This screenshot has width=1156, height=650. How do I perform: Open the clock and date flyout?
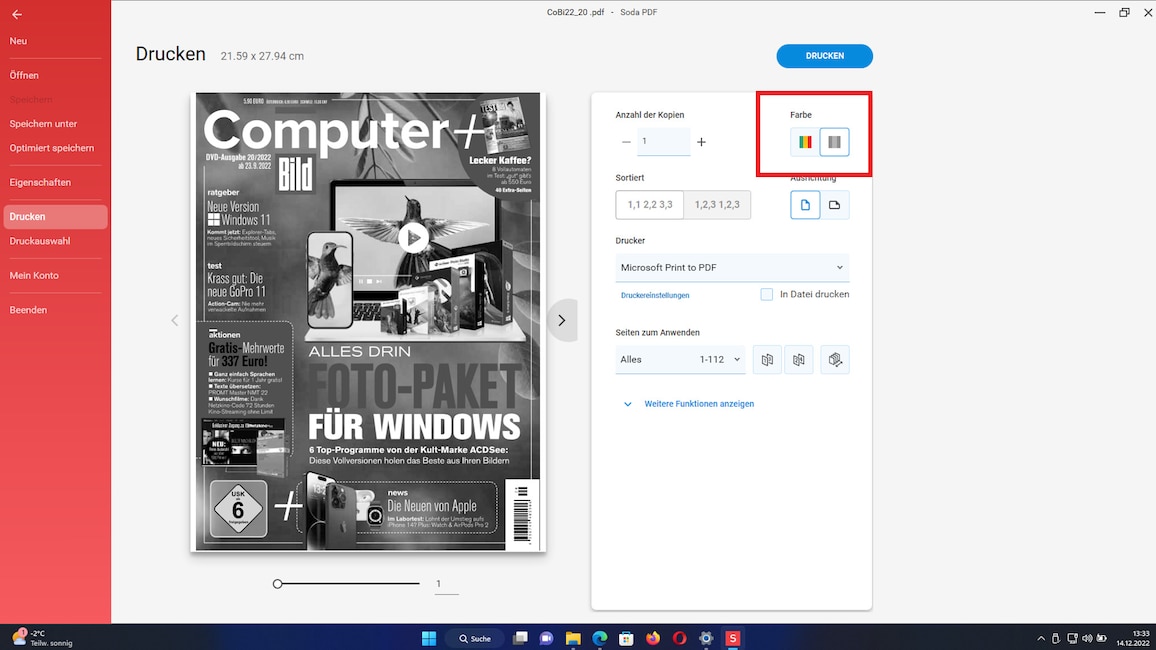[1133, 638]
